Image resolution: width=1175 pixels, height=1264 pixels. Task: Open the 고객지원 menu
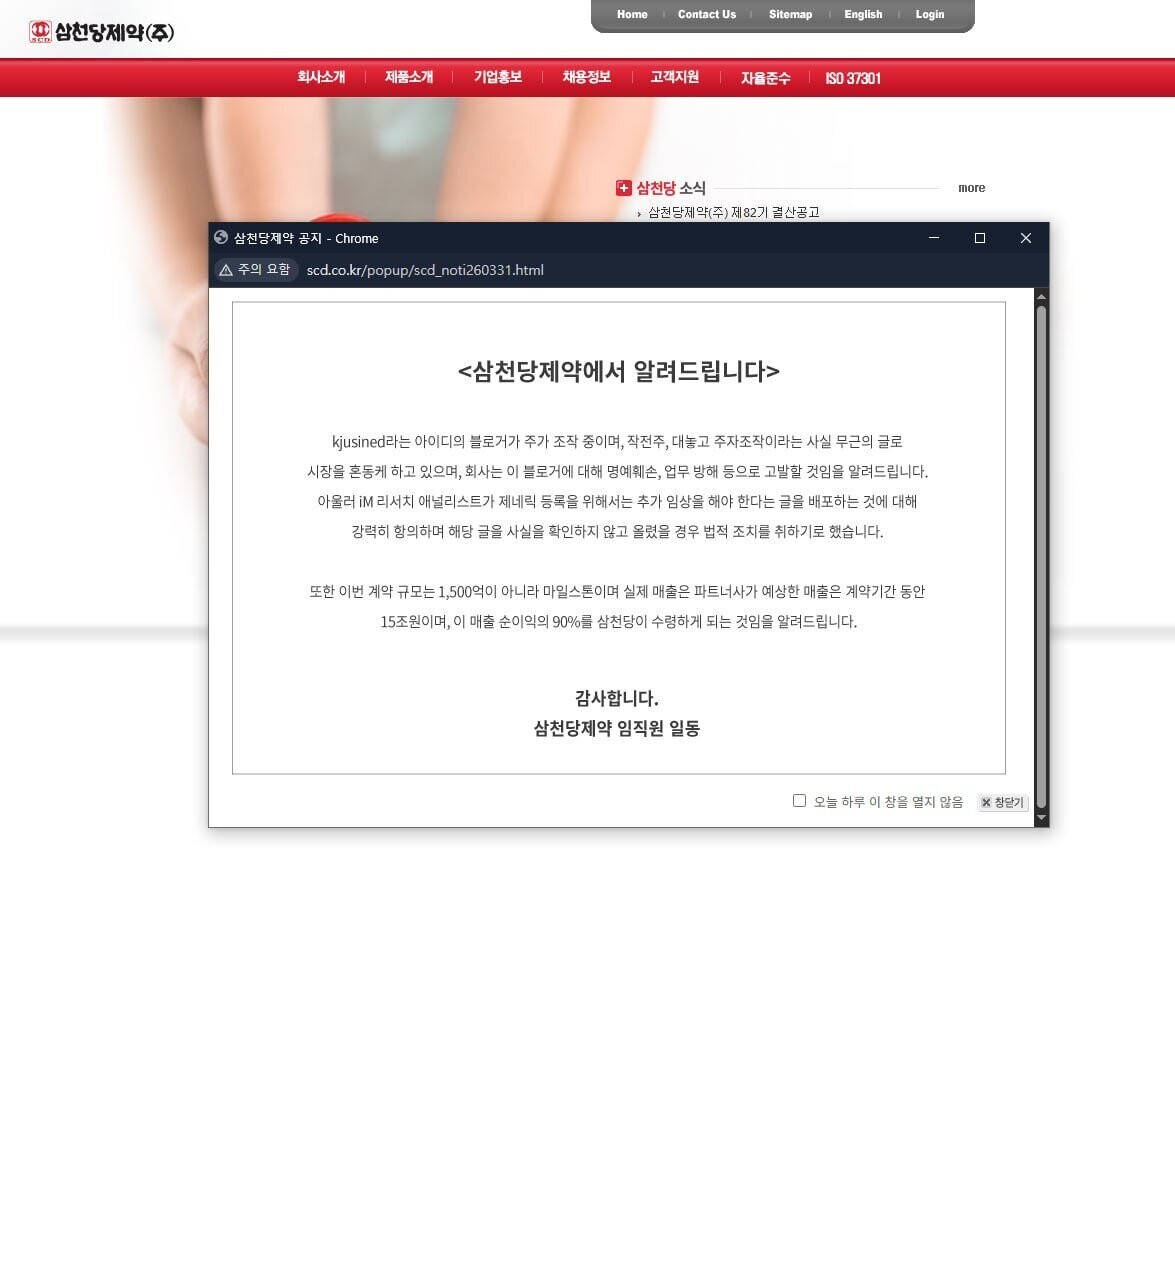click(675, 77)
